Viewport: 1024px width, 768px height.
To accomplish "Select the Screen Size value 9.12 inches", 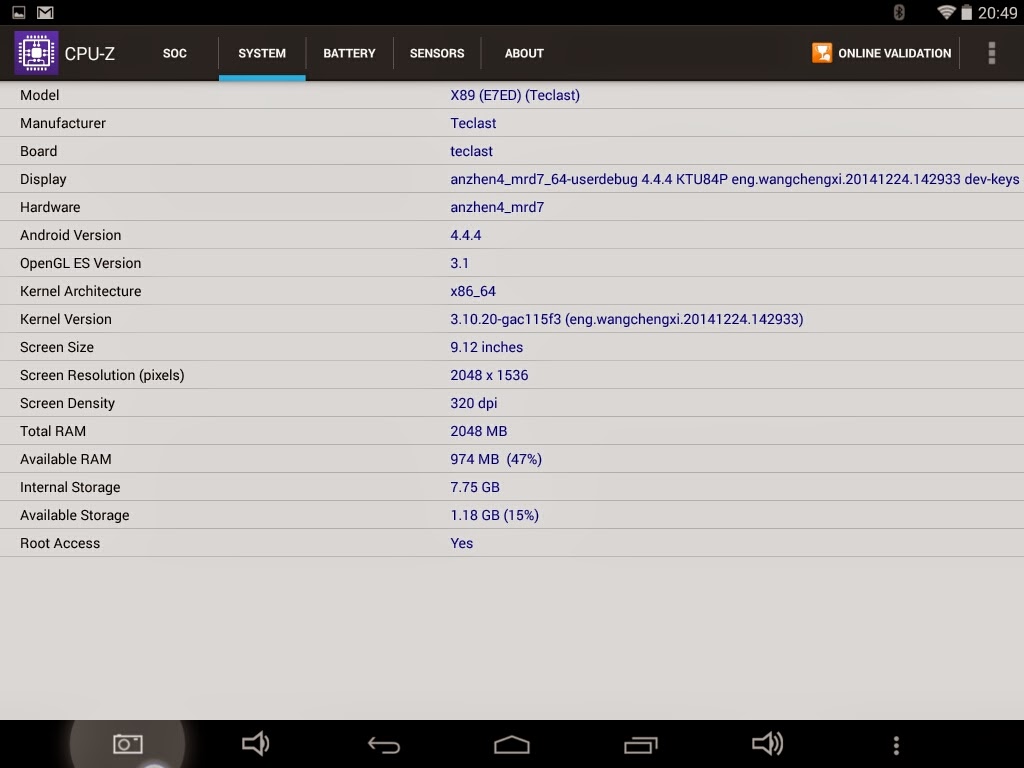I will (x=487, y=347).
